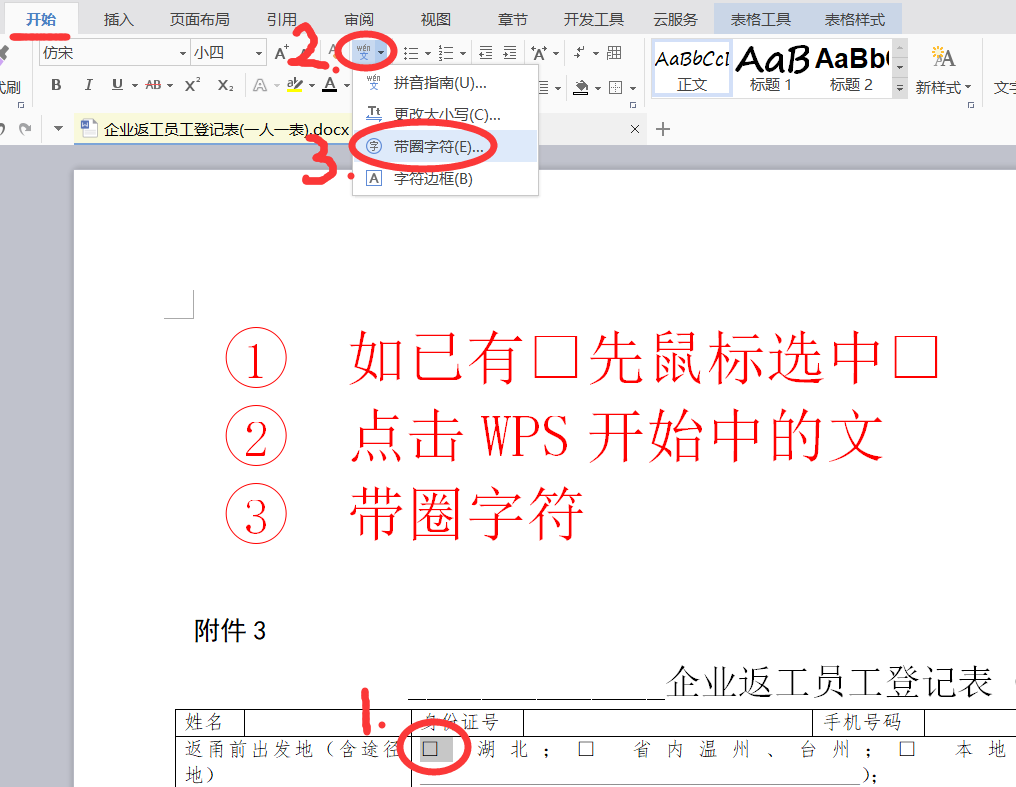Open the 云服务 tab
The image size is (1016, 787).
tap(675, 19)
